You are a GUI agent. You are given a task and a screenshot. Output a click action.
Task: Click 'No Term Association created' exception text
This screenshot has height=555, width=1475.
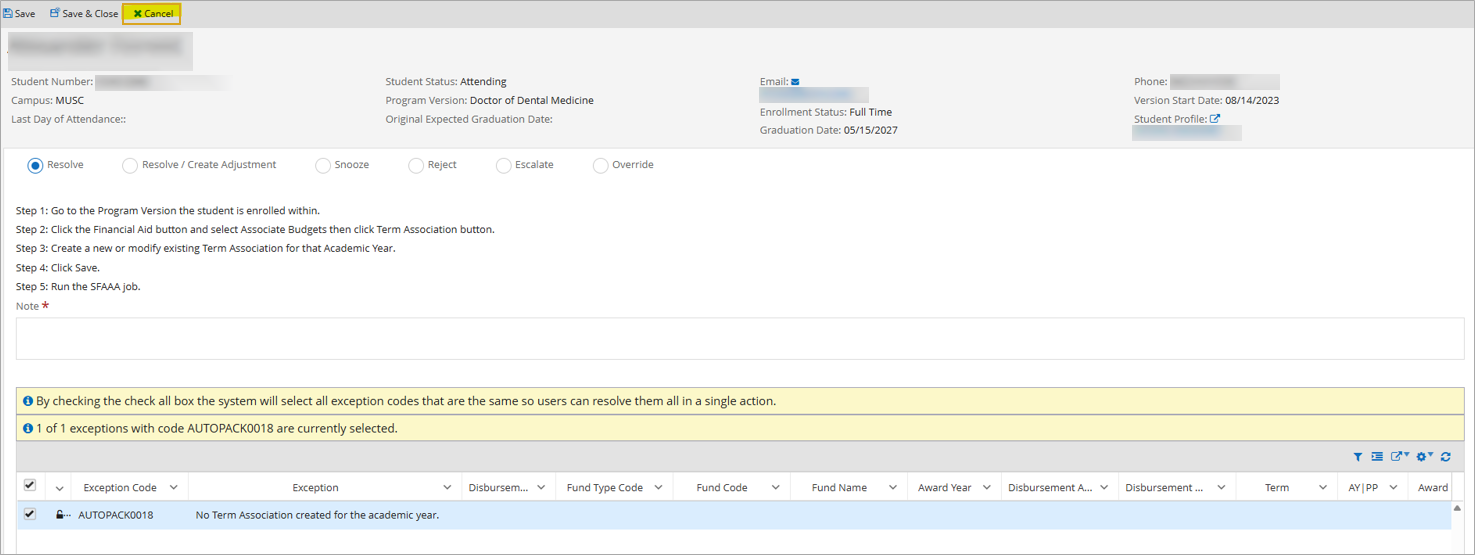(317, 515)
